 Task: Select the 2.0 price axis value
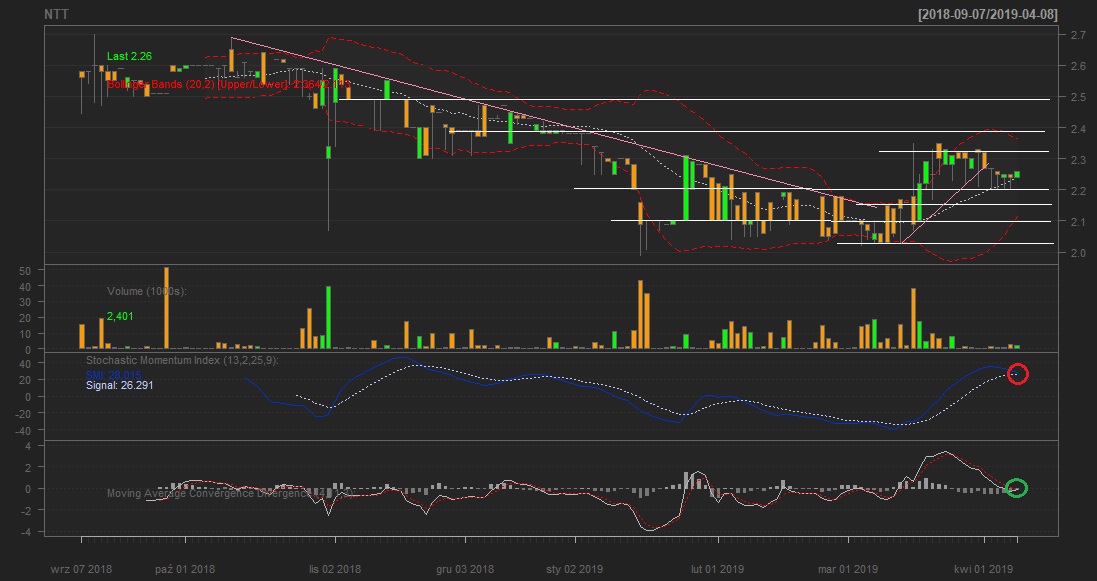1077,253
